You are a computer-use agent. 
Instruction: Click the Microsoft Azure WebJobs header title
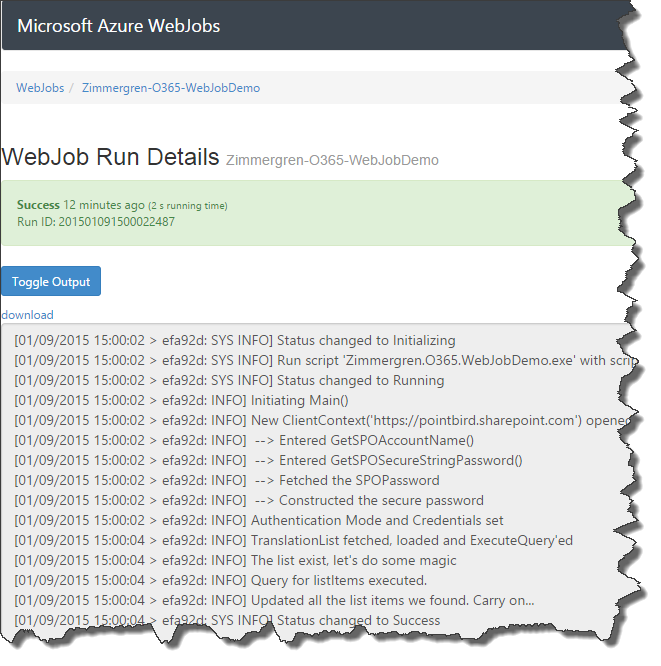pos(118,26)
